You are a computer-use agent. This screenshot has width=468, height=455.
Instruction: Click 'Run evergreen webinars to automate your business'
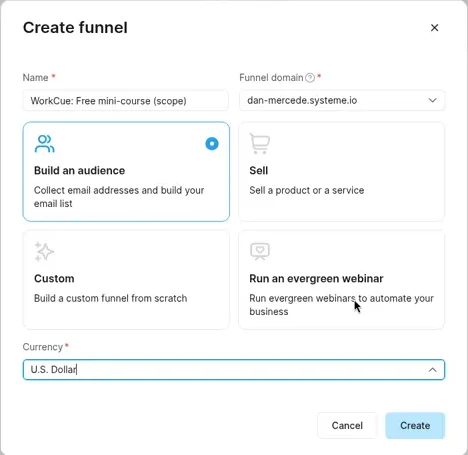pyautogui.click(x=341, y=305)
